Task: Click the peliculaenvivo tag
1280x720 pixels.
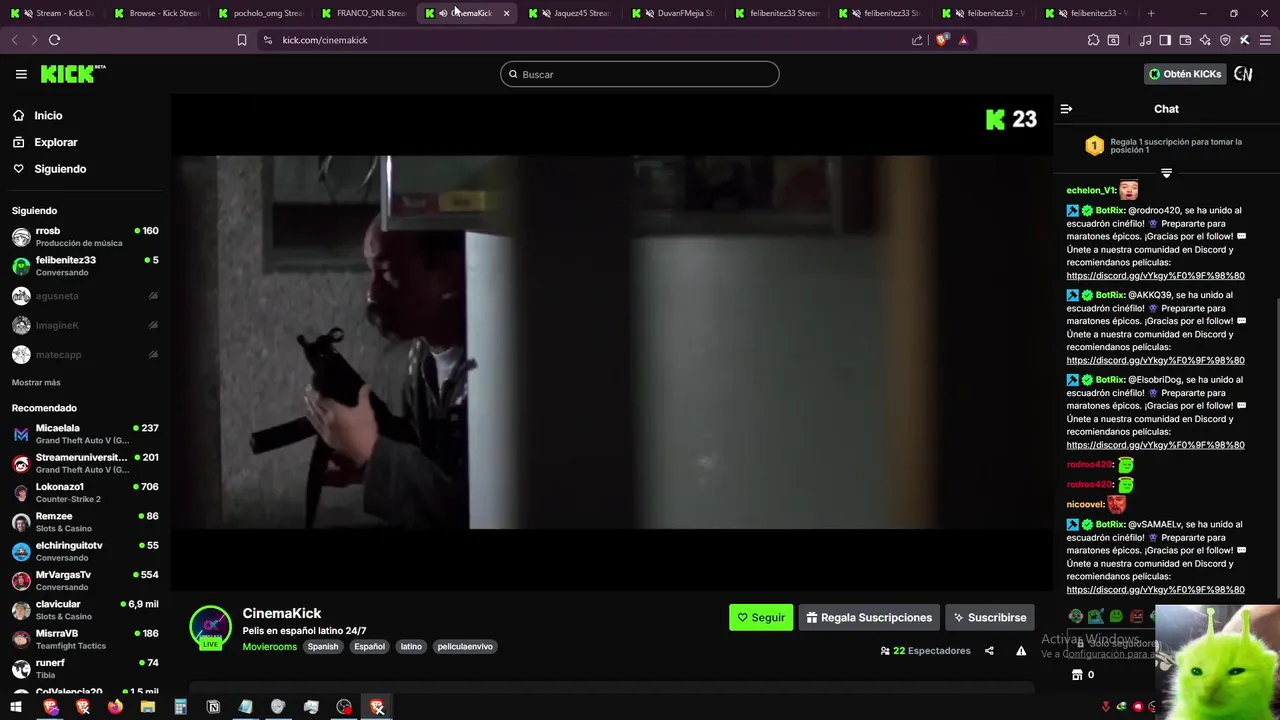Action: [465, 647]
